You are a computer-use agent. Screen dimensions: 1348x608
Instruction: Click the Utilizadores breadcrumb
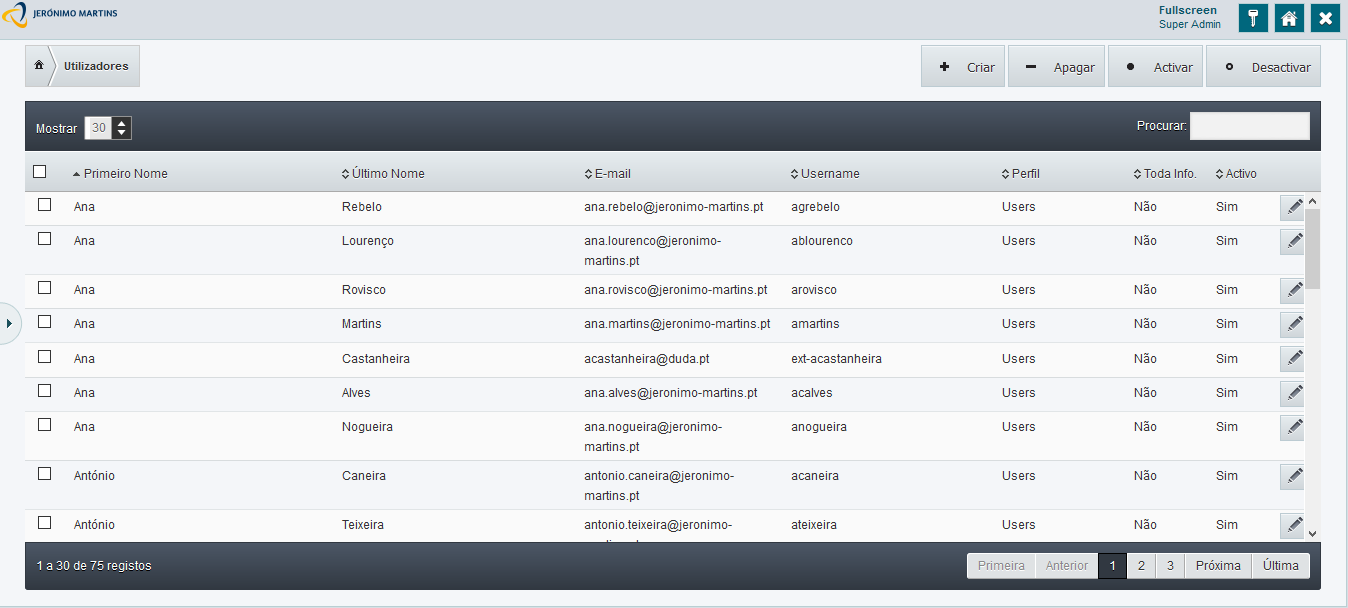(96, 66)
